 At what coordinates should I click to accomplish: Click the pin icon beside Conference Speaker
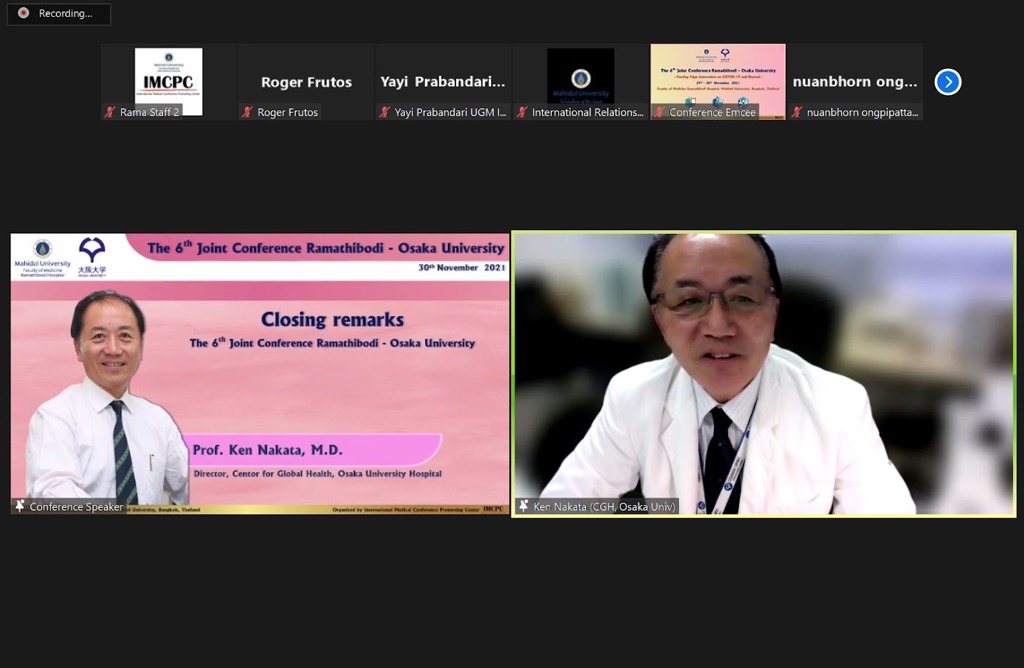[x=20, y=507]
